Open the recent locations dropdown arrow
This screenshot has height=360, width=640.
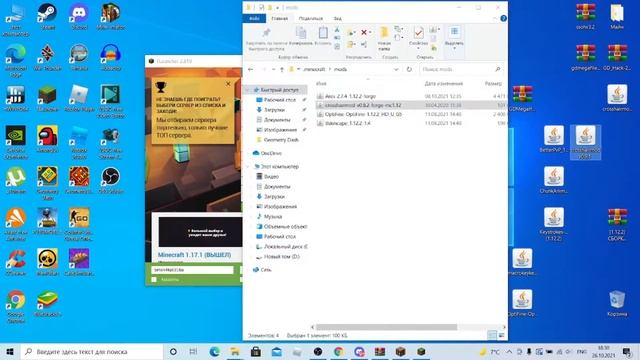click(x=273, y=69)
